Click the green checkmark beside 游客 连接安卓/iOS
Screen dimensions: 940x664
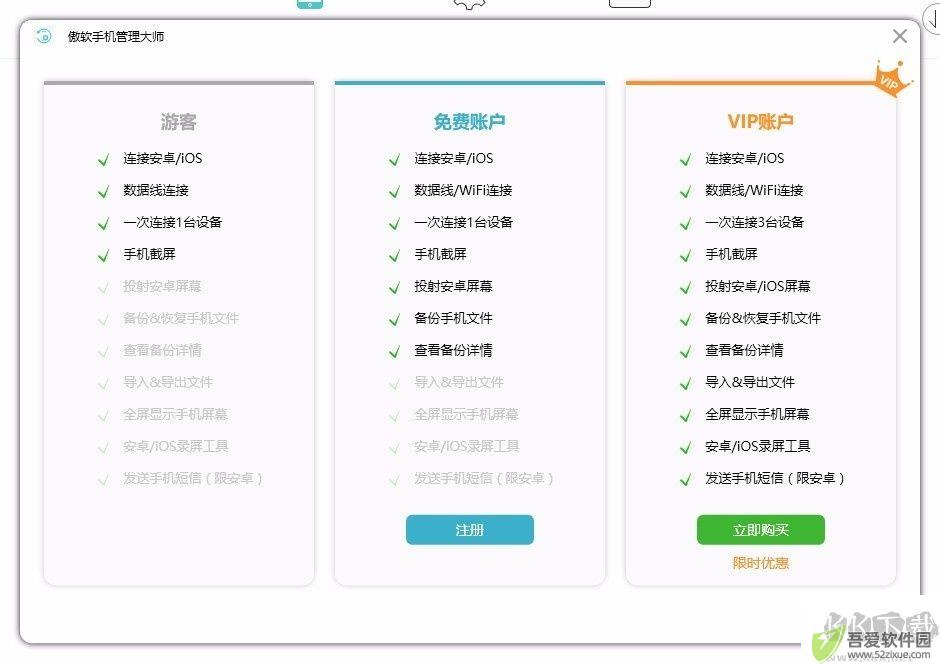pyautogui.click(x=104, y=160)
